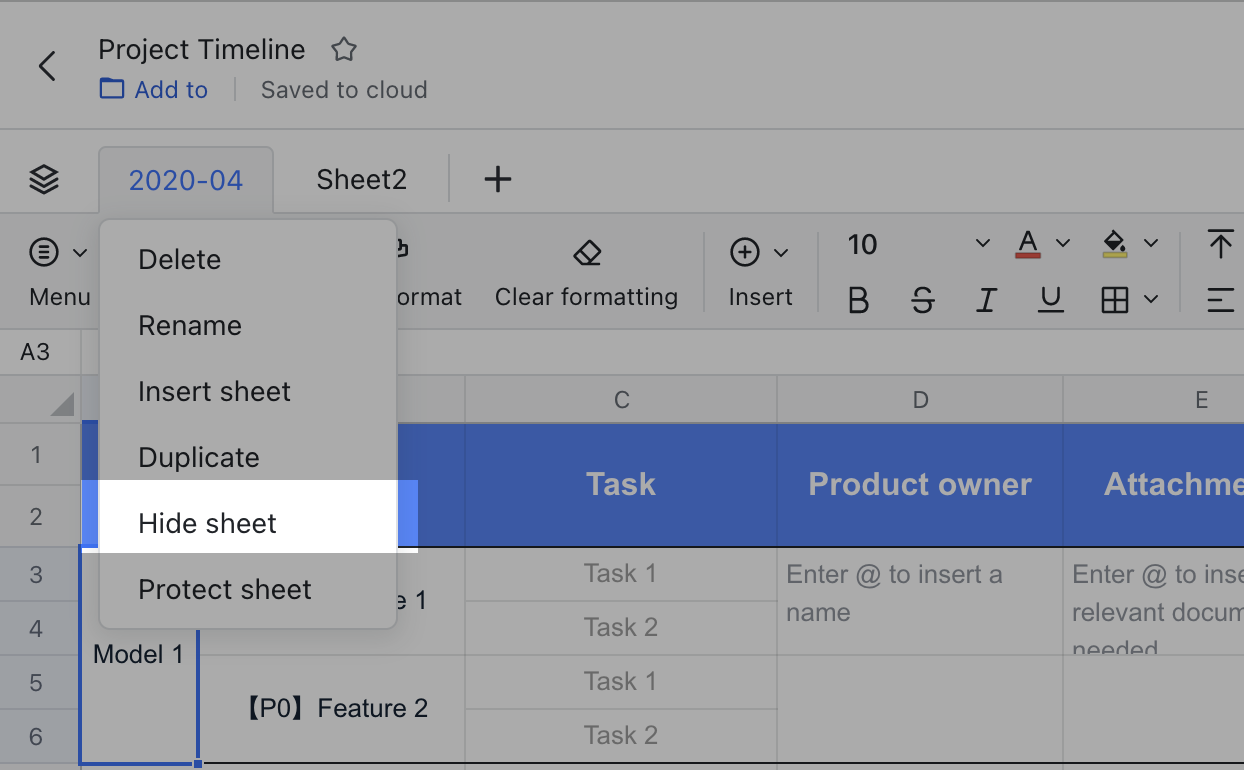This screenshot has height=770, width=1244.
Task: Open the font color swatch
Action: click(x=1028, y=243)
